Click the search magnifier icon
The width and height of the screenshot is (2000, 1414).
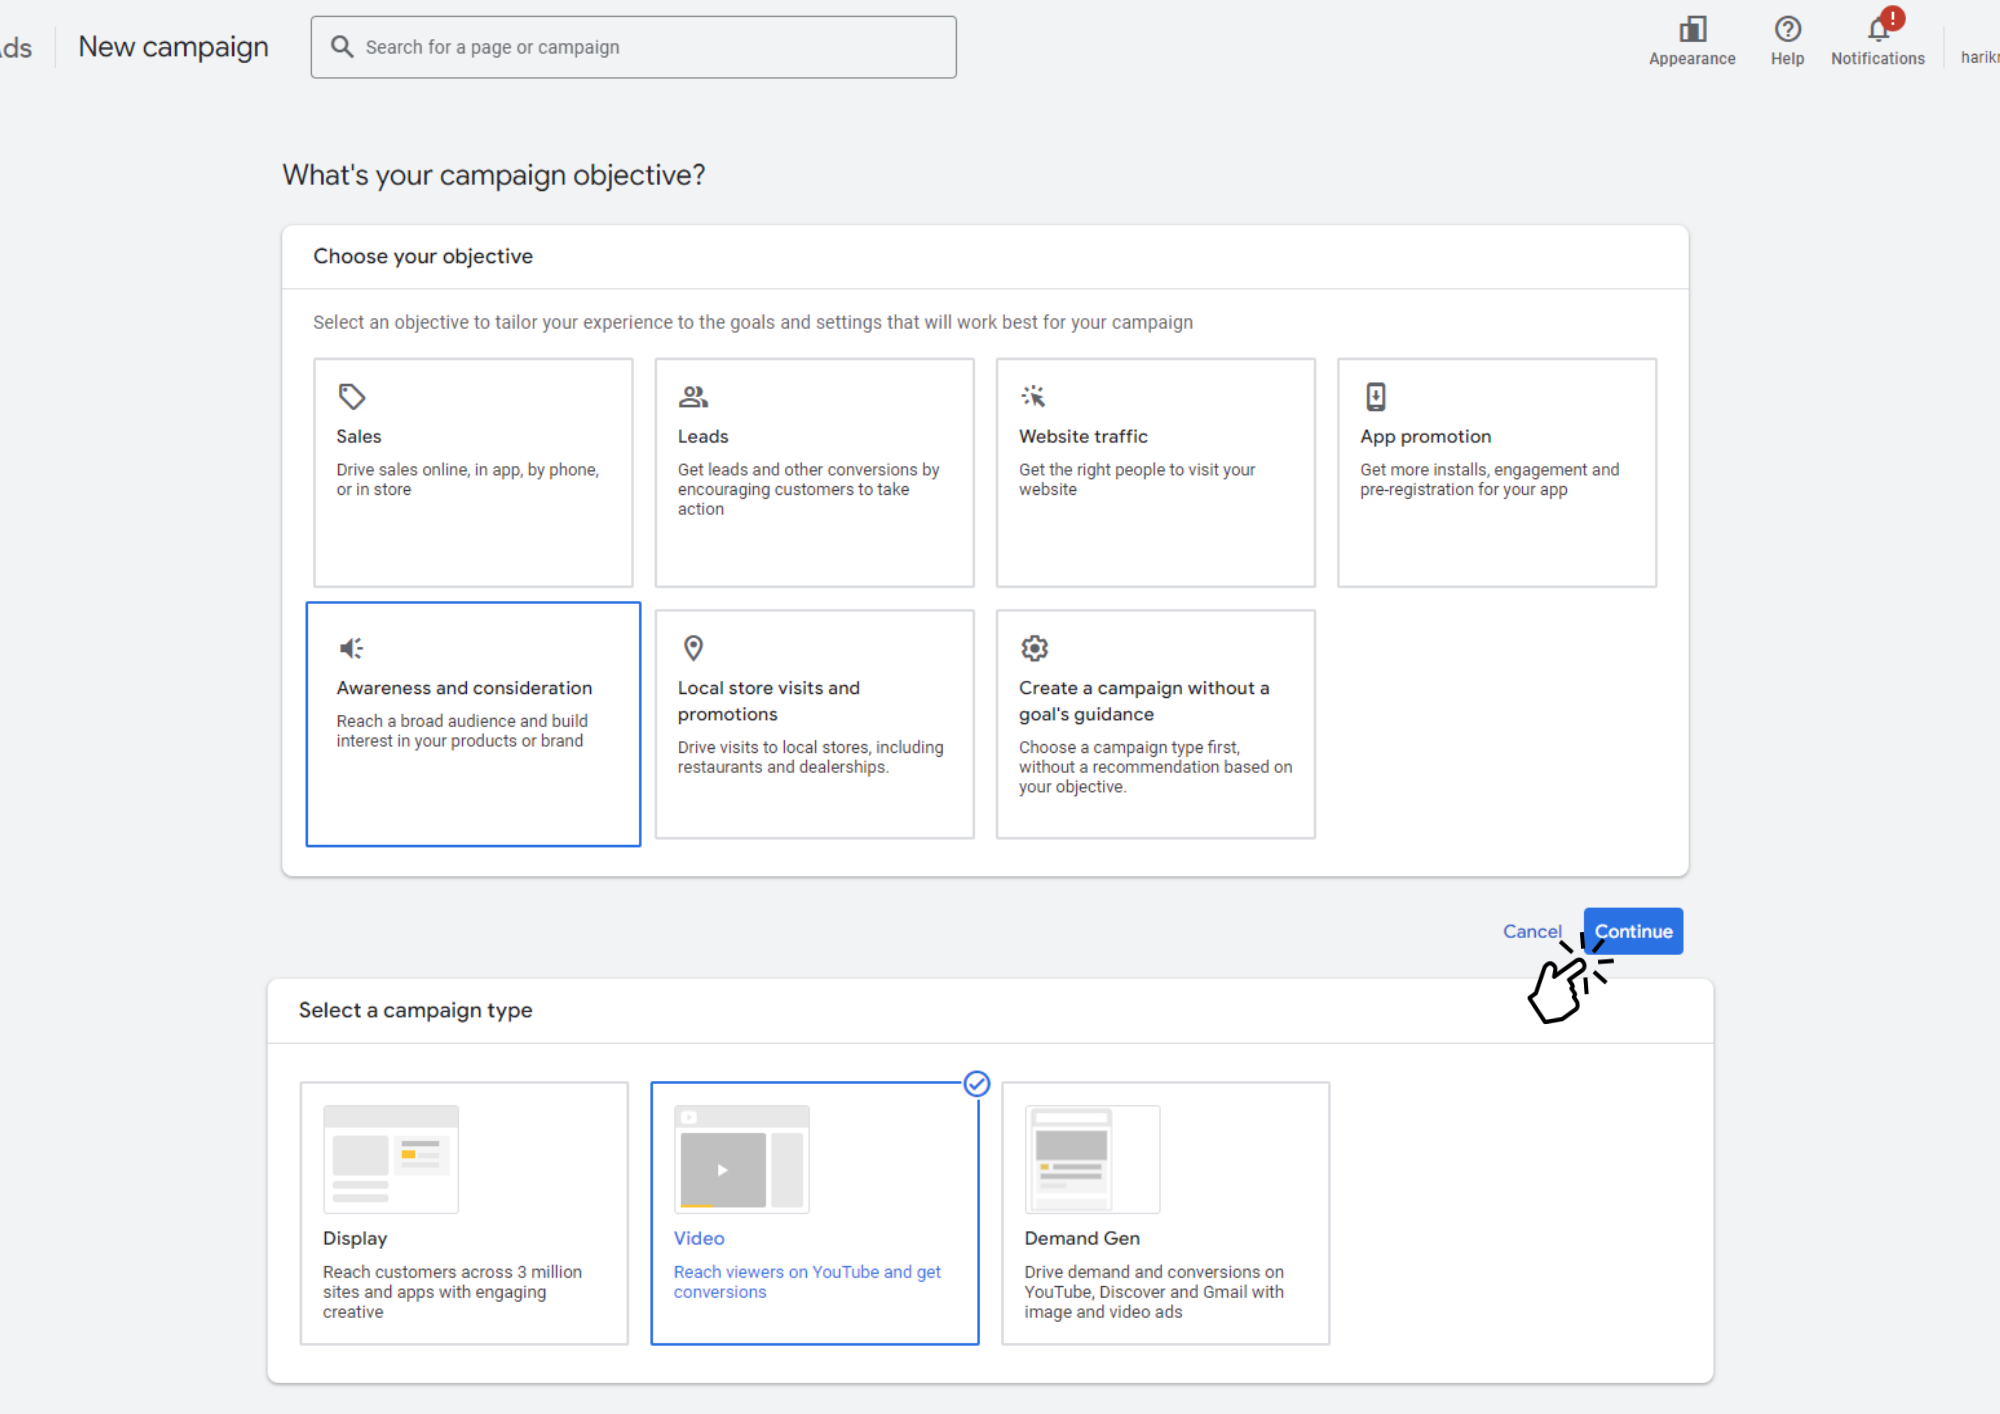342,47
